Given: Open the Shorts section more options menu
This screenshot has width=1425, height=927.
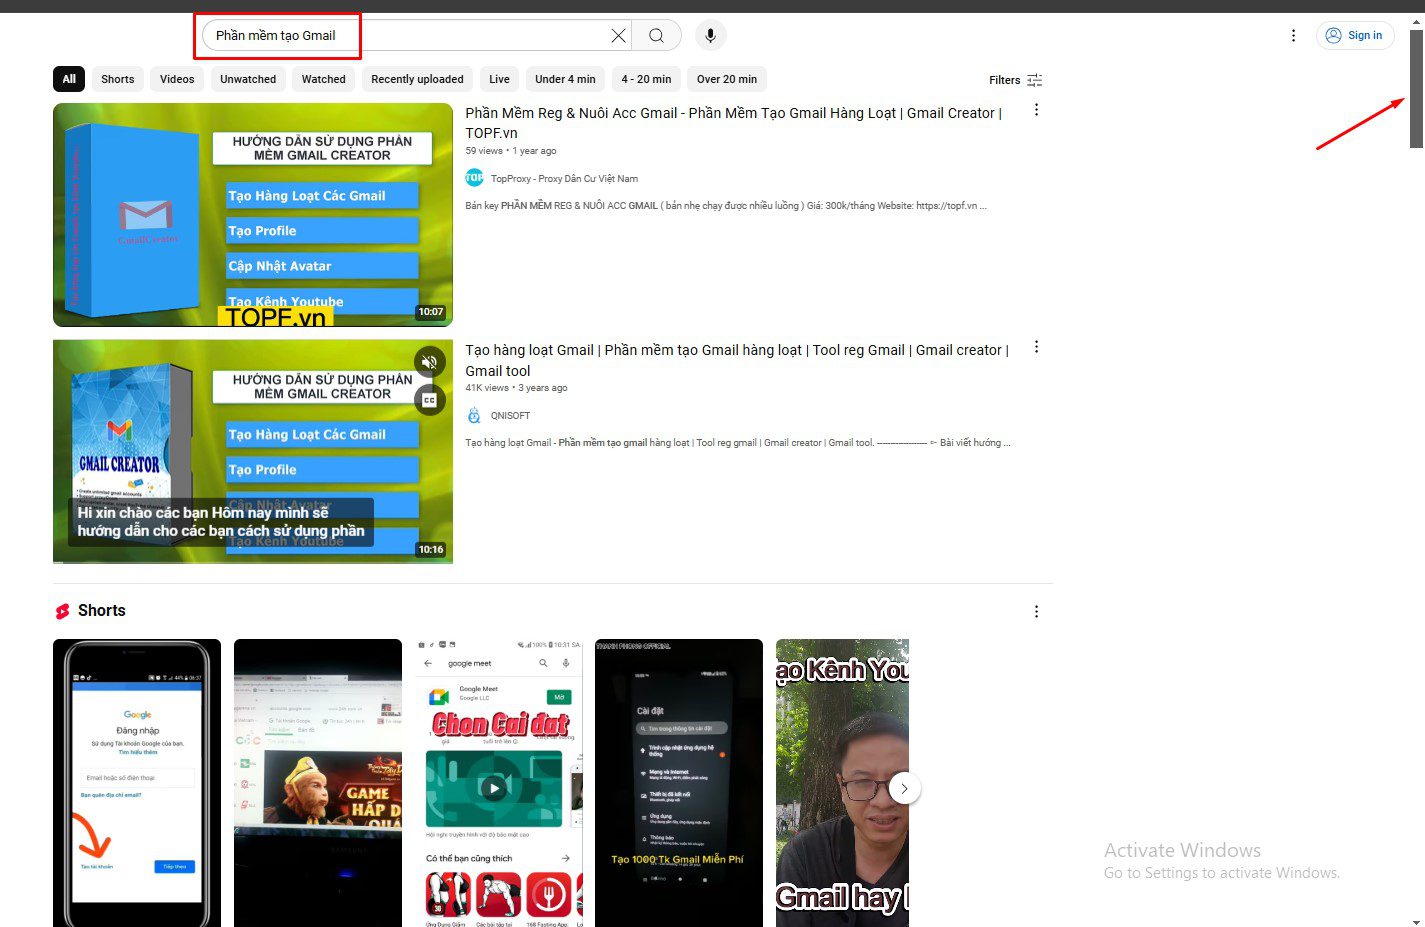Looking at the screenshot, I should pyautogui.click(x=1036, y=611).
